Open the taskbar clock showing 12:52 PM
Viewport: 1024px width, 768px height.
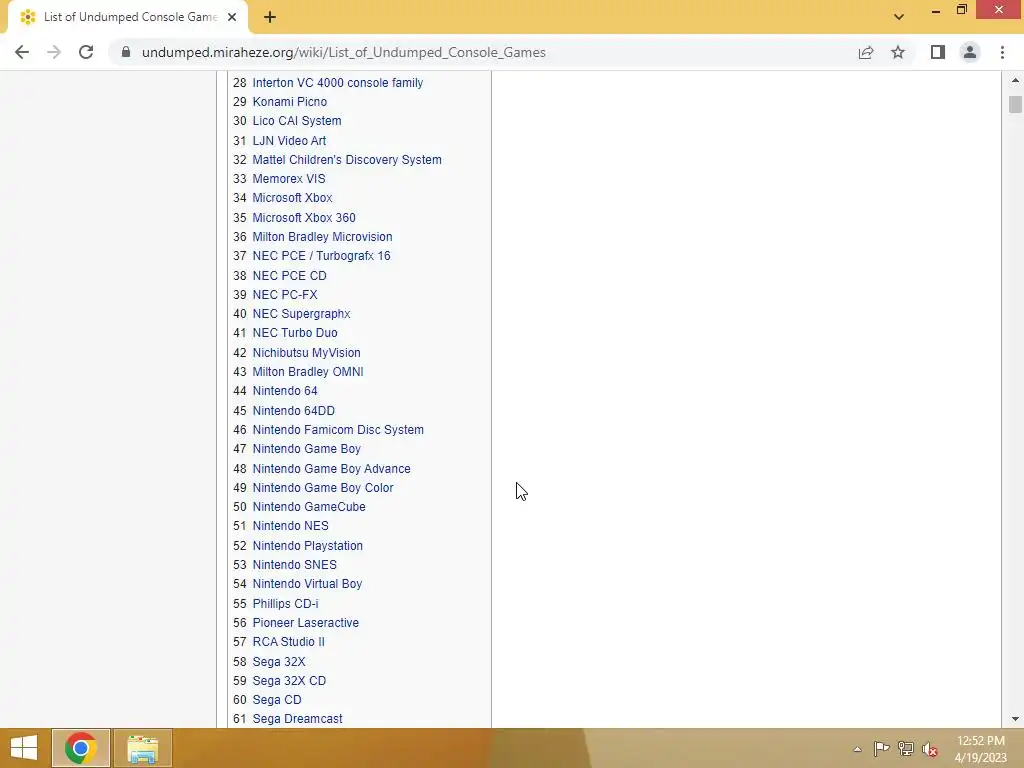click(x=980, y=749)
